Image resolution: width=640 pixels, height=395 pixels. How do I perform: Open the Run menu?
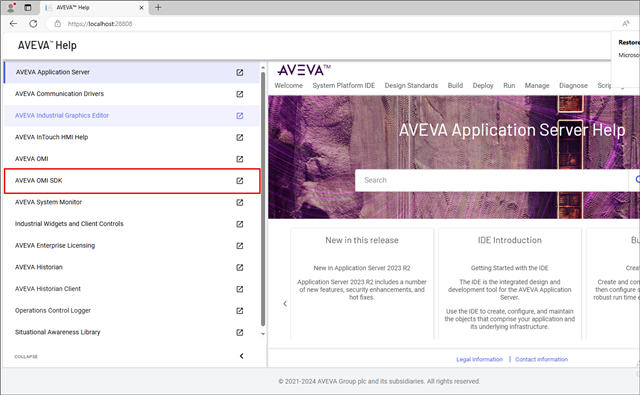click(x=509, y=85)
